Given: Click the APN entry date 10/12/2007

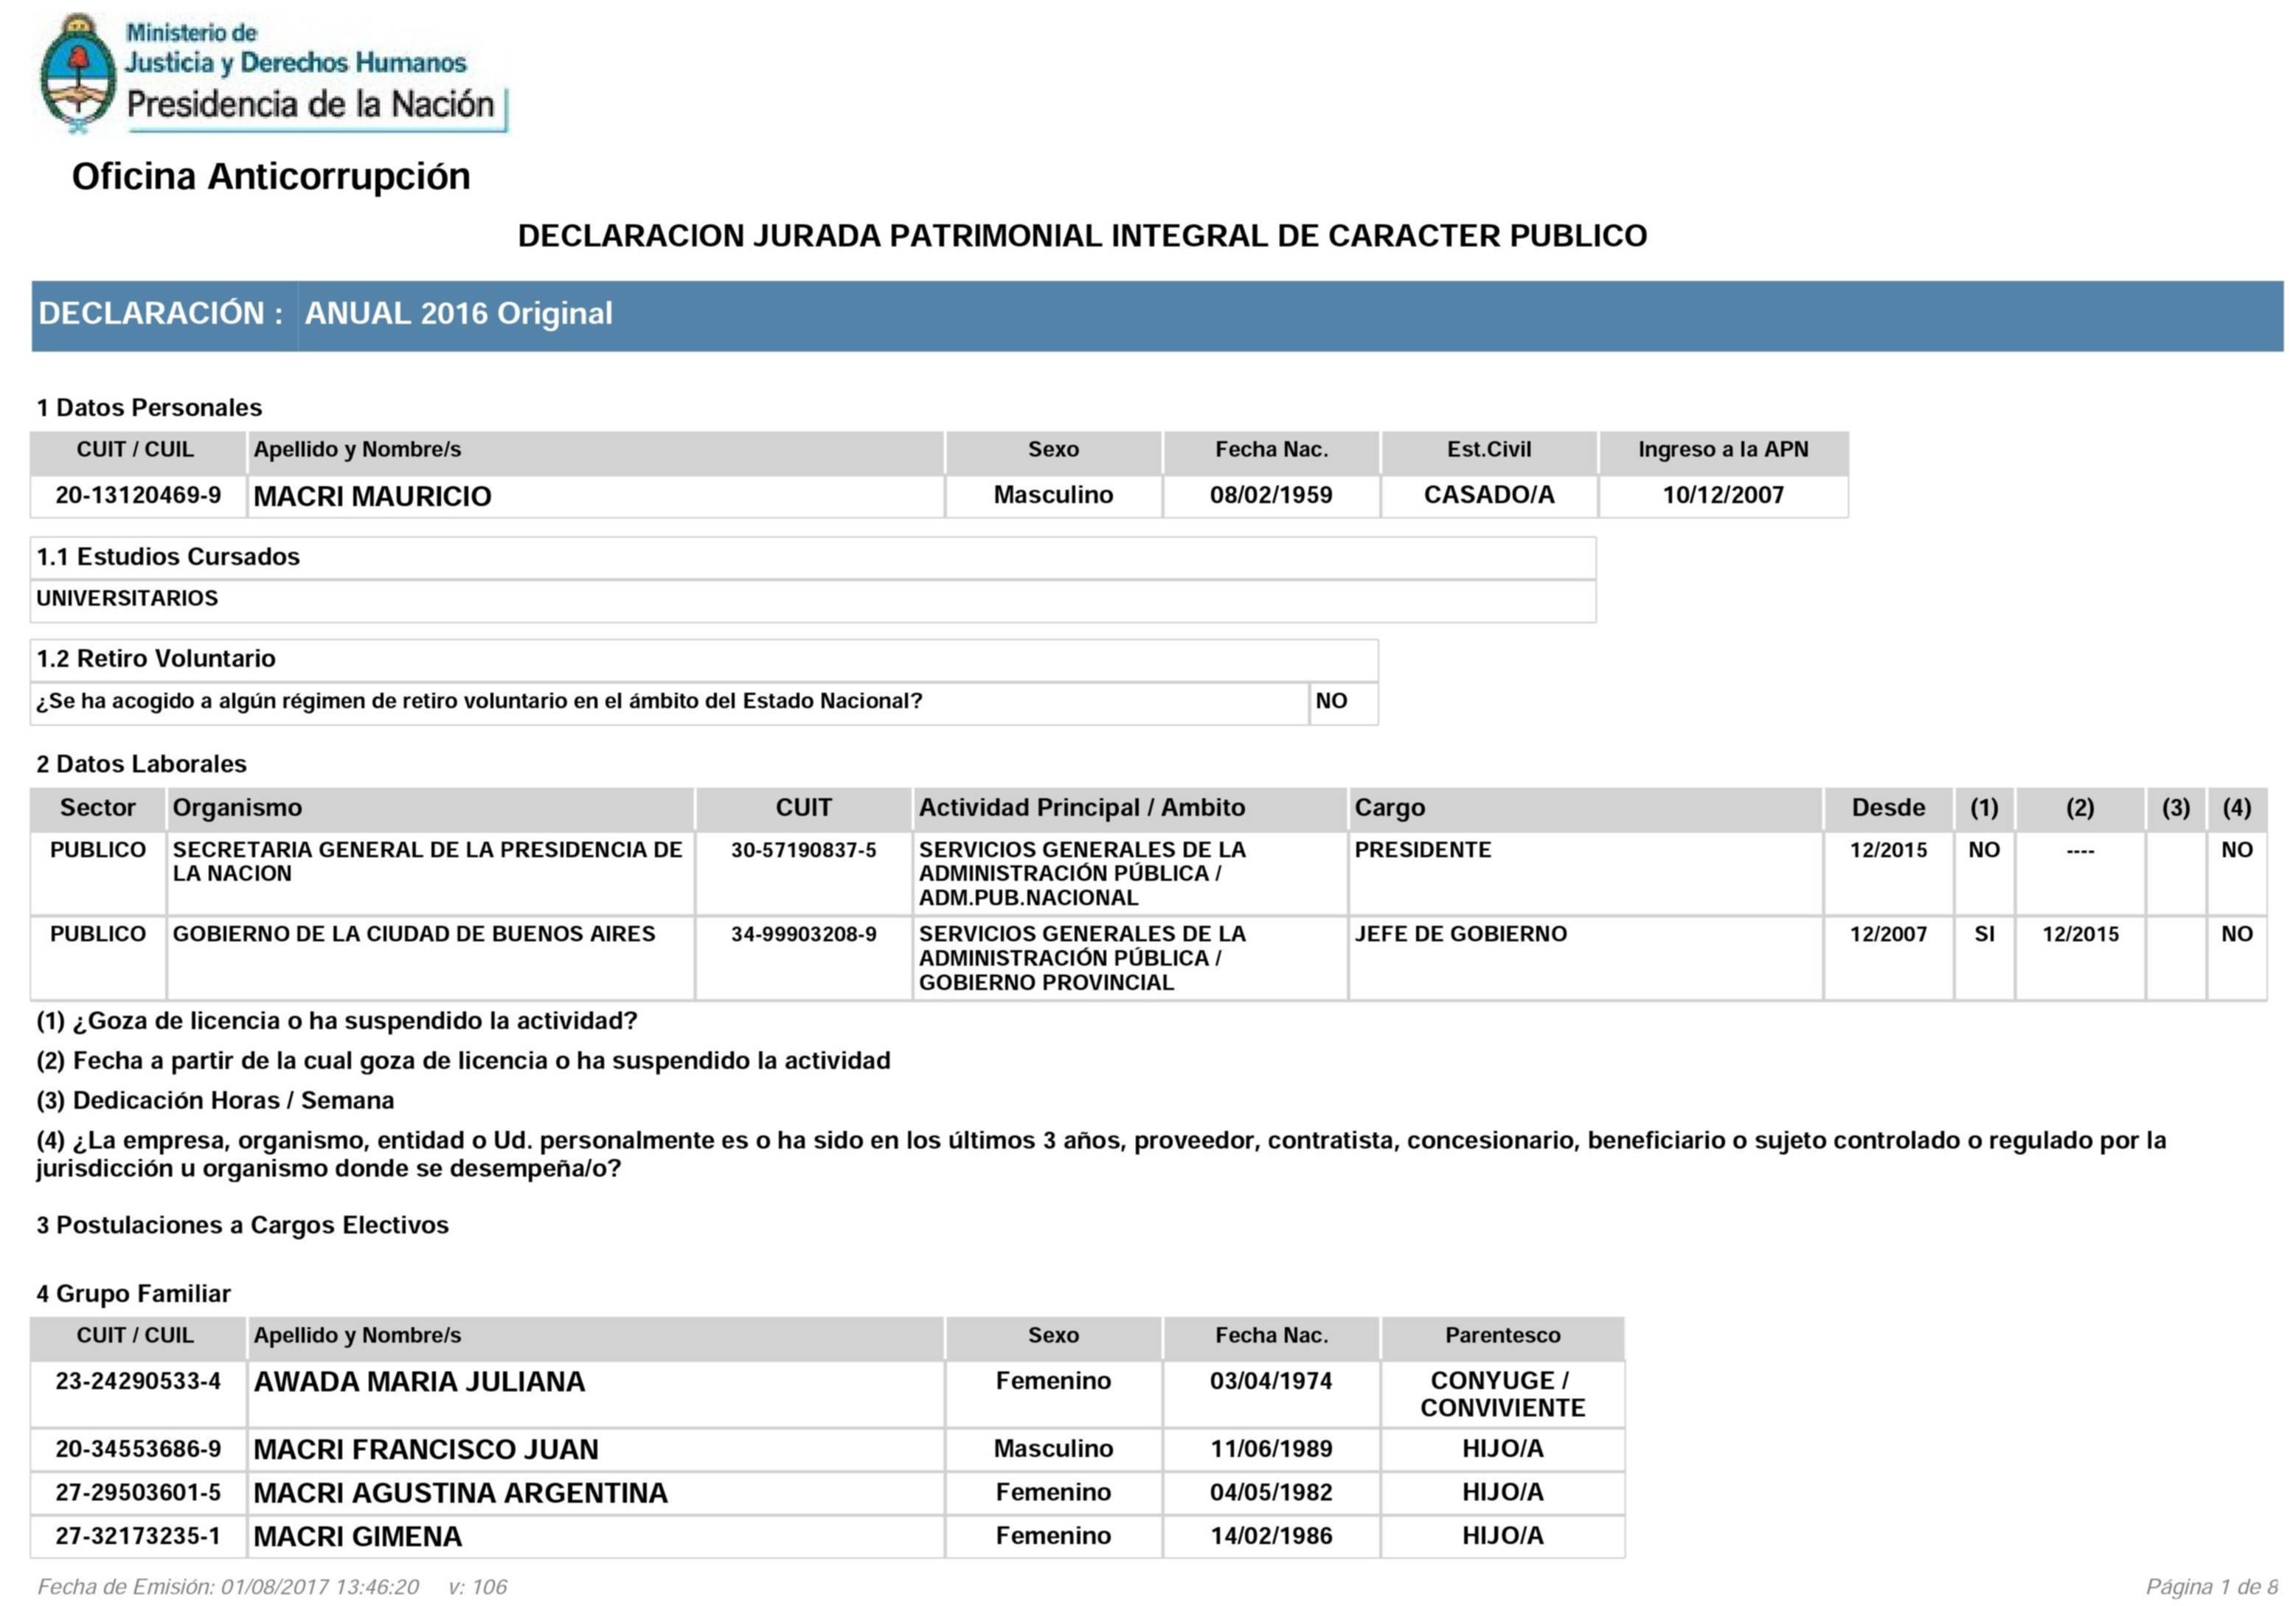Looking at the screenshot, I should 1723,495.
